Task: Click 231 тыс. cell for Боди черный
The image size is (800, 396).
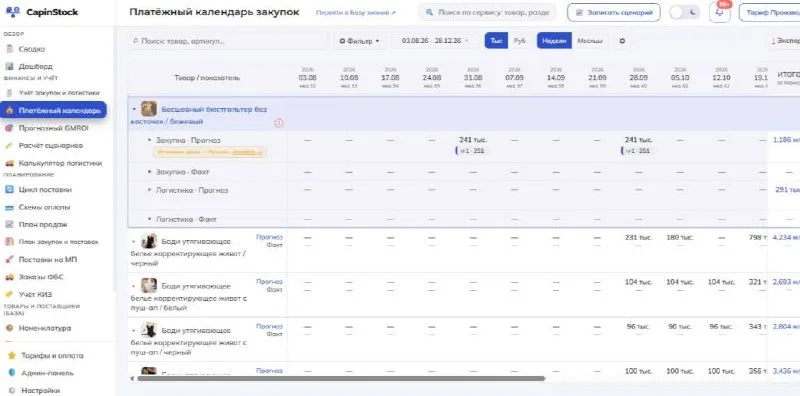Action: 639,237
